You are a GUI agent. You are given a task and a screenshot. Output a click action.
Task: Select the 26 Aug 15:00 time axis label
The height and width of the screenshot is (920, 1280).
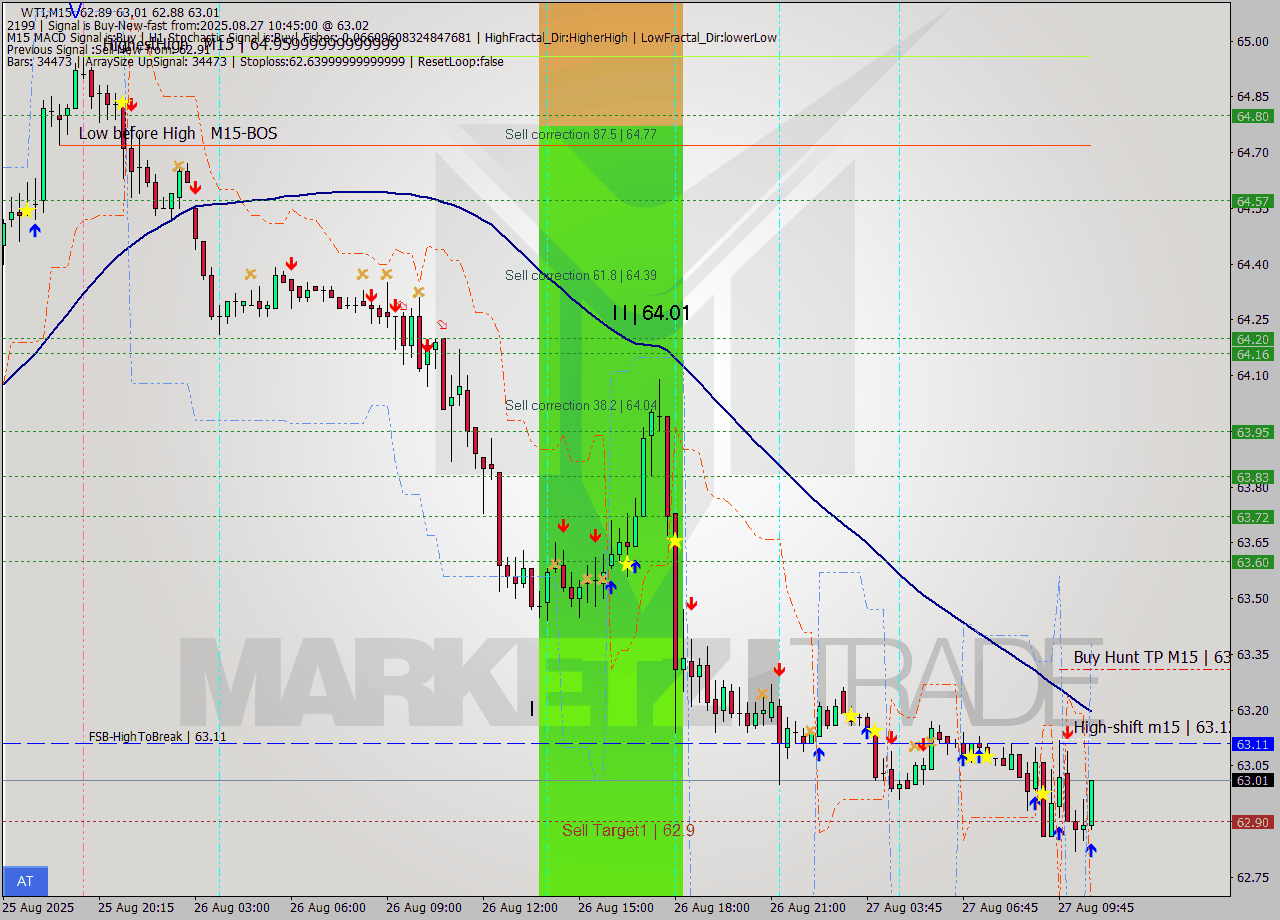(x=615, y=908)
